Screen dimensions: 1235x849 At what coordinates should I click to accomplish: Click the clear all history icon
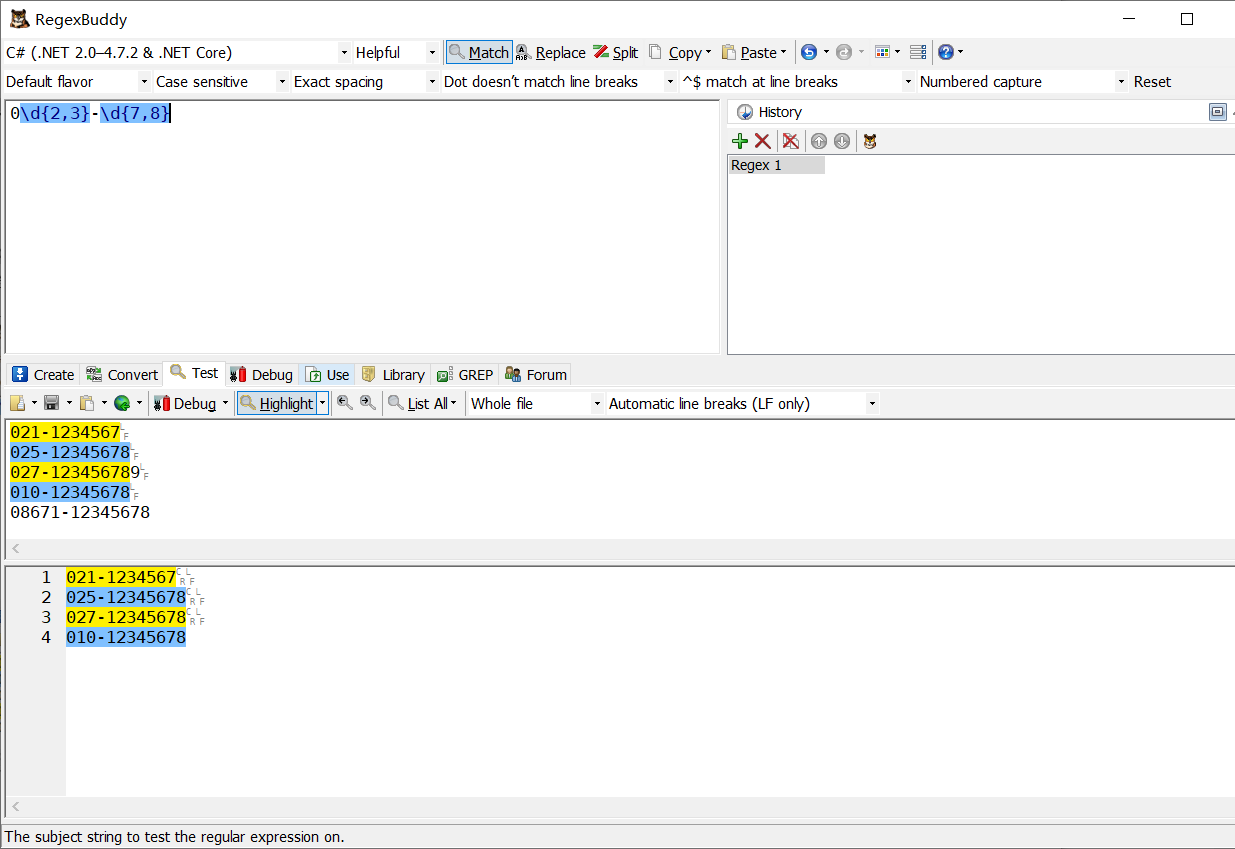(x=791, y=141)
